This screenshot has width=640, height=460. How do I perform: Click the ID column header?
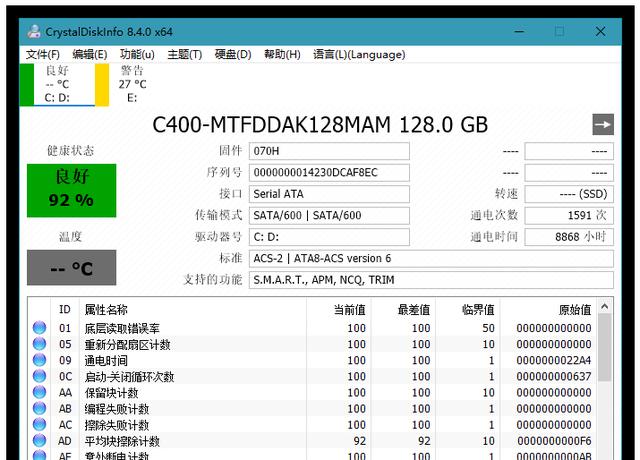64,309
